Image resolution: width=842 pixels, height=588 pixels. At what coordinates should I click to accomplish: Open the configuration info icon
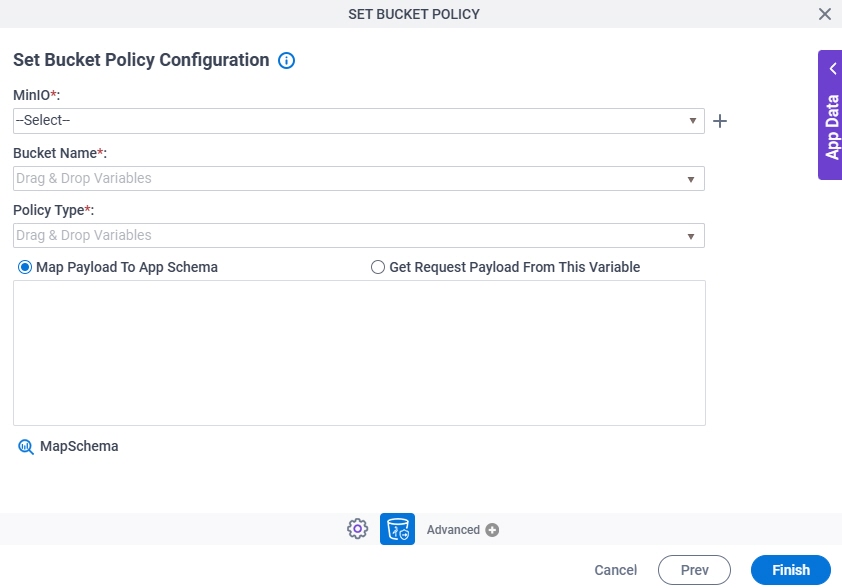[x=286, y=60]
